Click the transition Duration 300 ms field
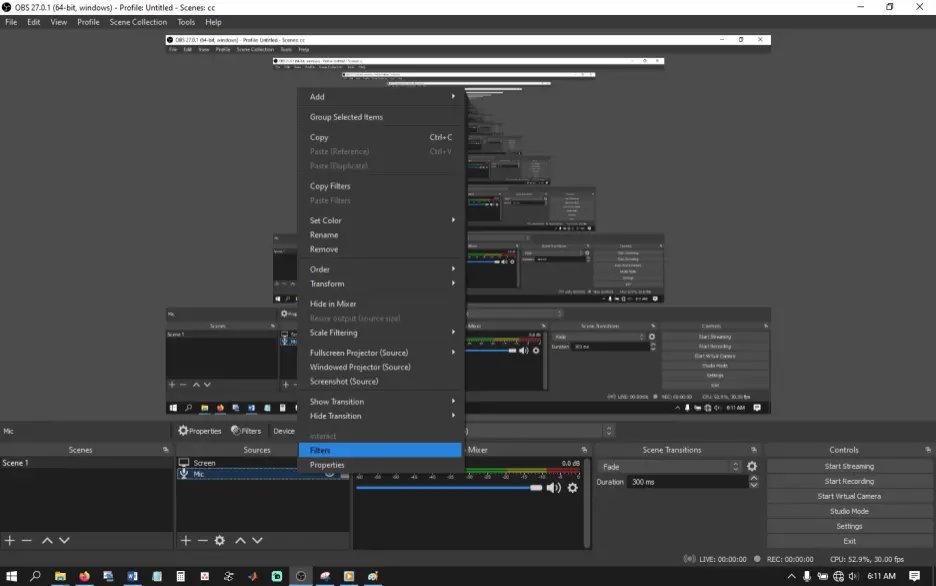Viewport: 936px width, 586px height. pos(686,482)
